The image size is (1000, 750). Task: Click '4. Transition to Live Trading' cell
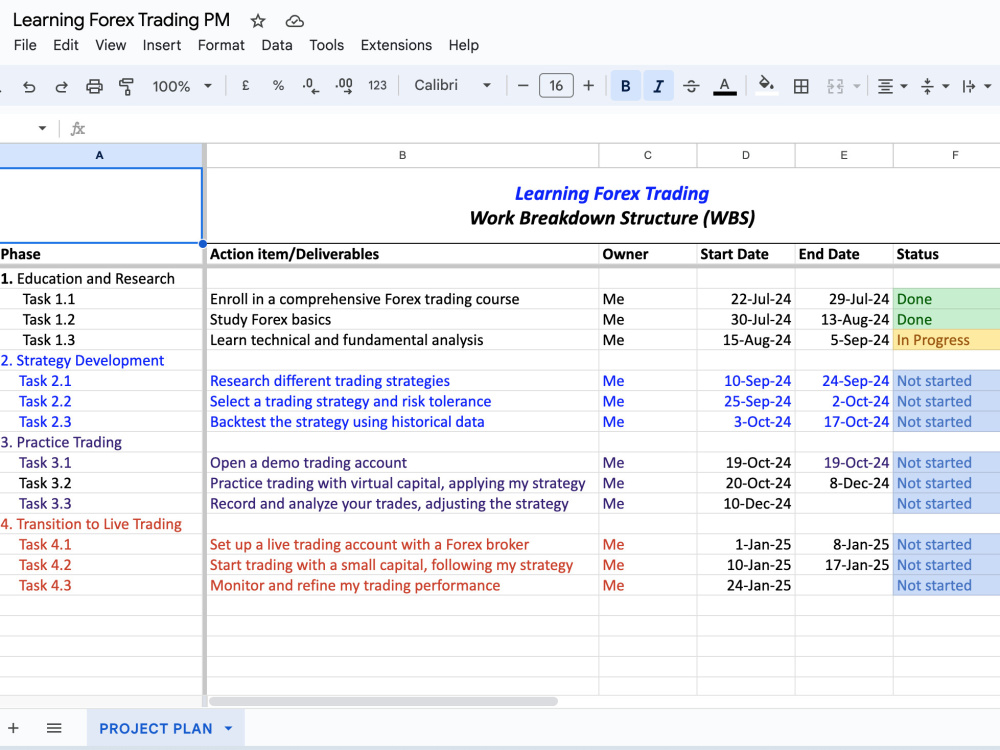point(101,524)
